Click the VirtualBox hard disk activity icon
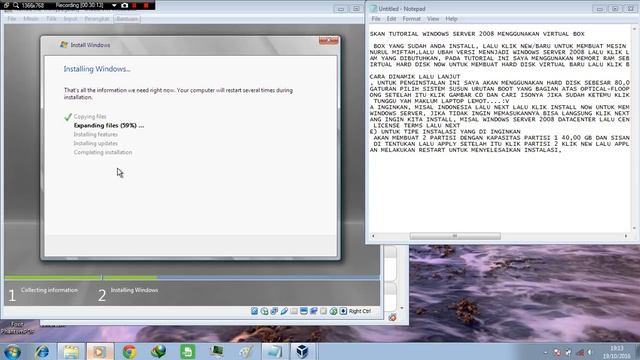This screenshot has height=360, width=640. pos(254,311)
